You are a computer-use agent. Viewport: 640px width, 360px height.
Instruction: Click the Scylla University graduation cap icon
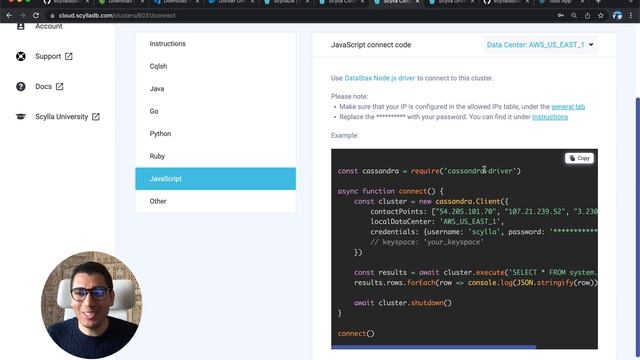tap(21, 117)
